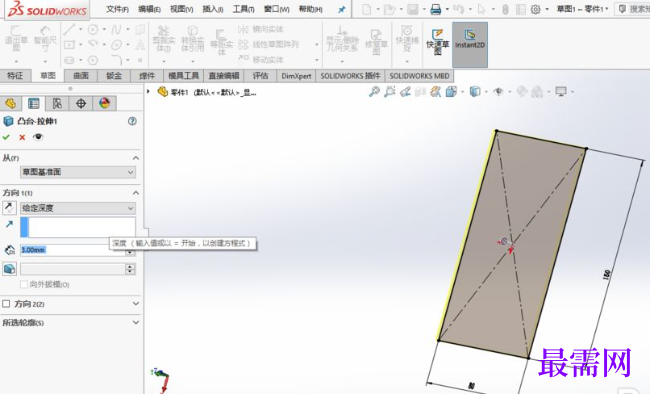Collapse the 从 section
This screenshot has width=650, height=394.
point(136,158)
